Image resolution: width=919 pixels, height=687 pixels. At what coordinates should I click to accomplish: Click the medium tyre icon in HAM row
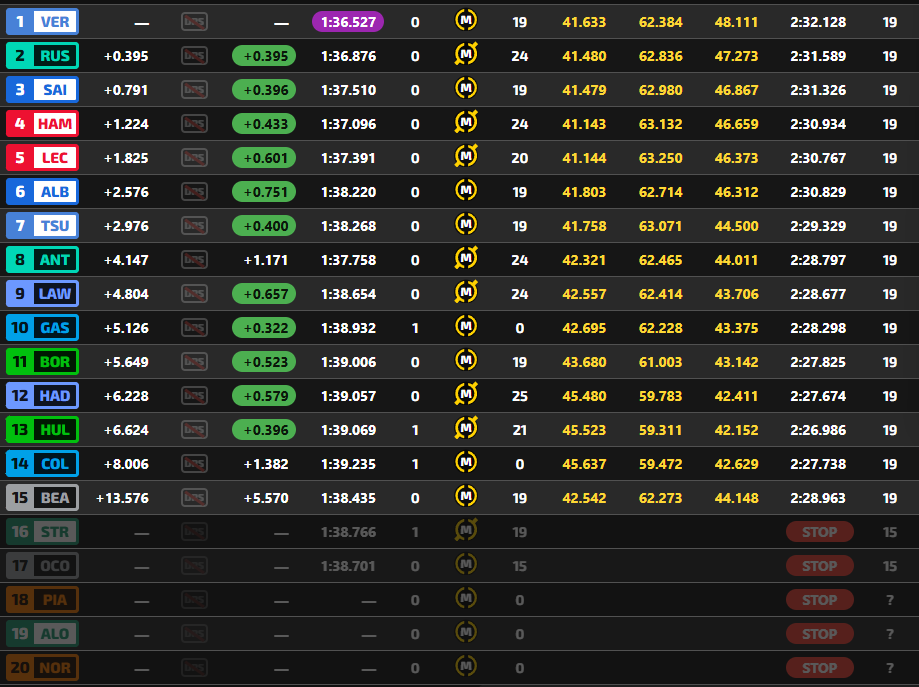466,123
